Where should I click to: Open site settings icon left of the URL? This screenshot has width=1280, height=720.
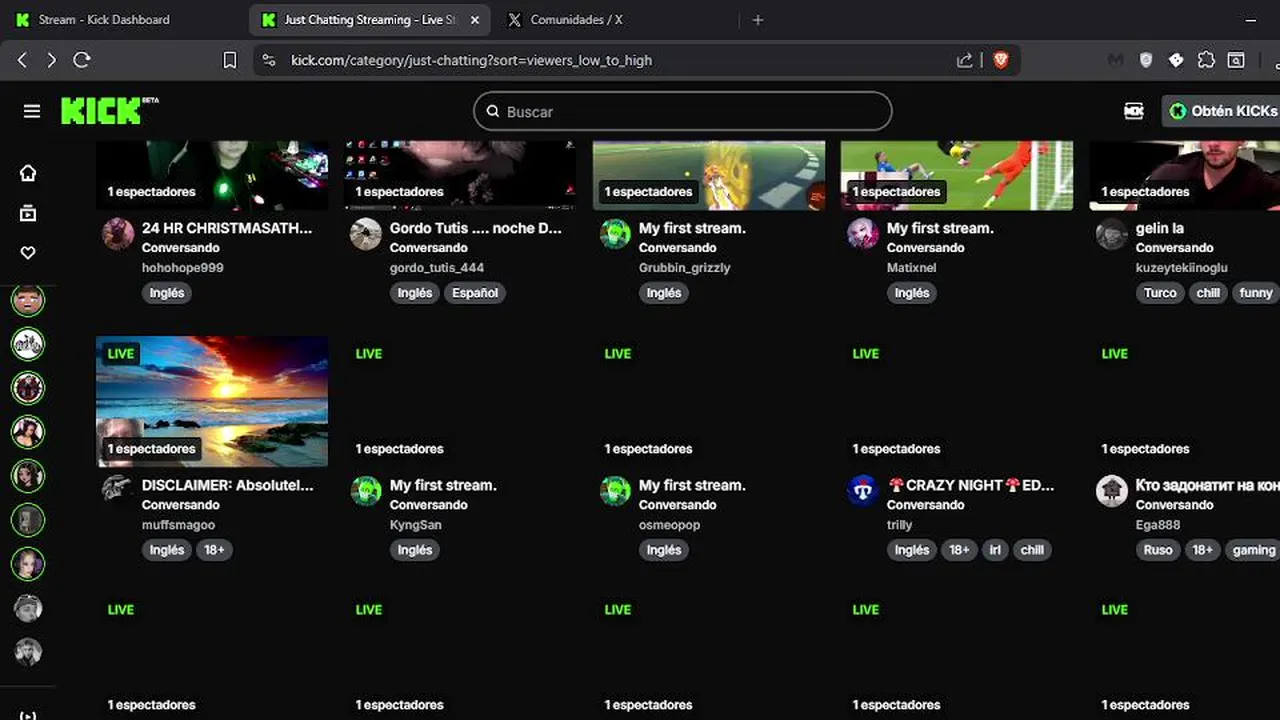[x=269, y=60]
